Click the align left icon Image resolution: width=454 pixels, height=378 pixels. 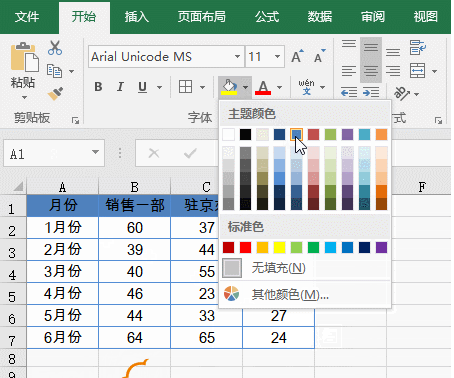tap(349, 71)
